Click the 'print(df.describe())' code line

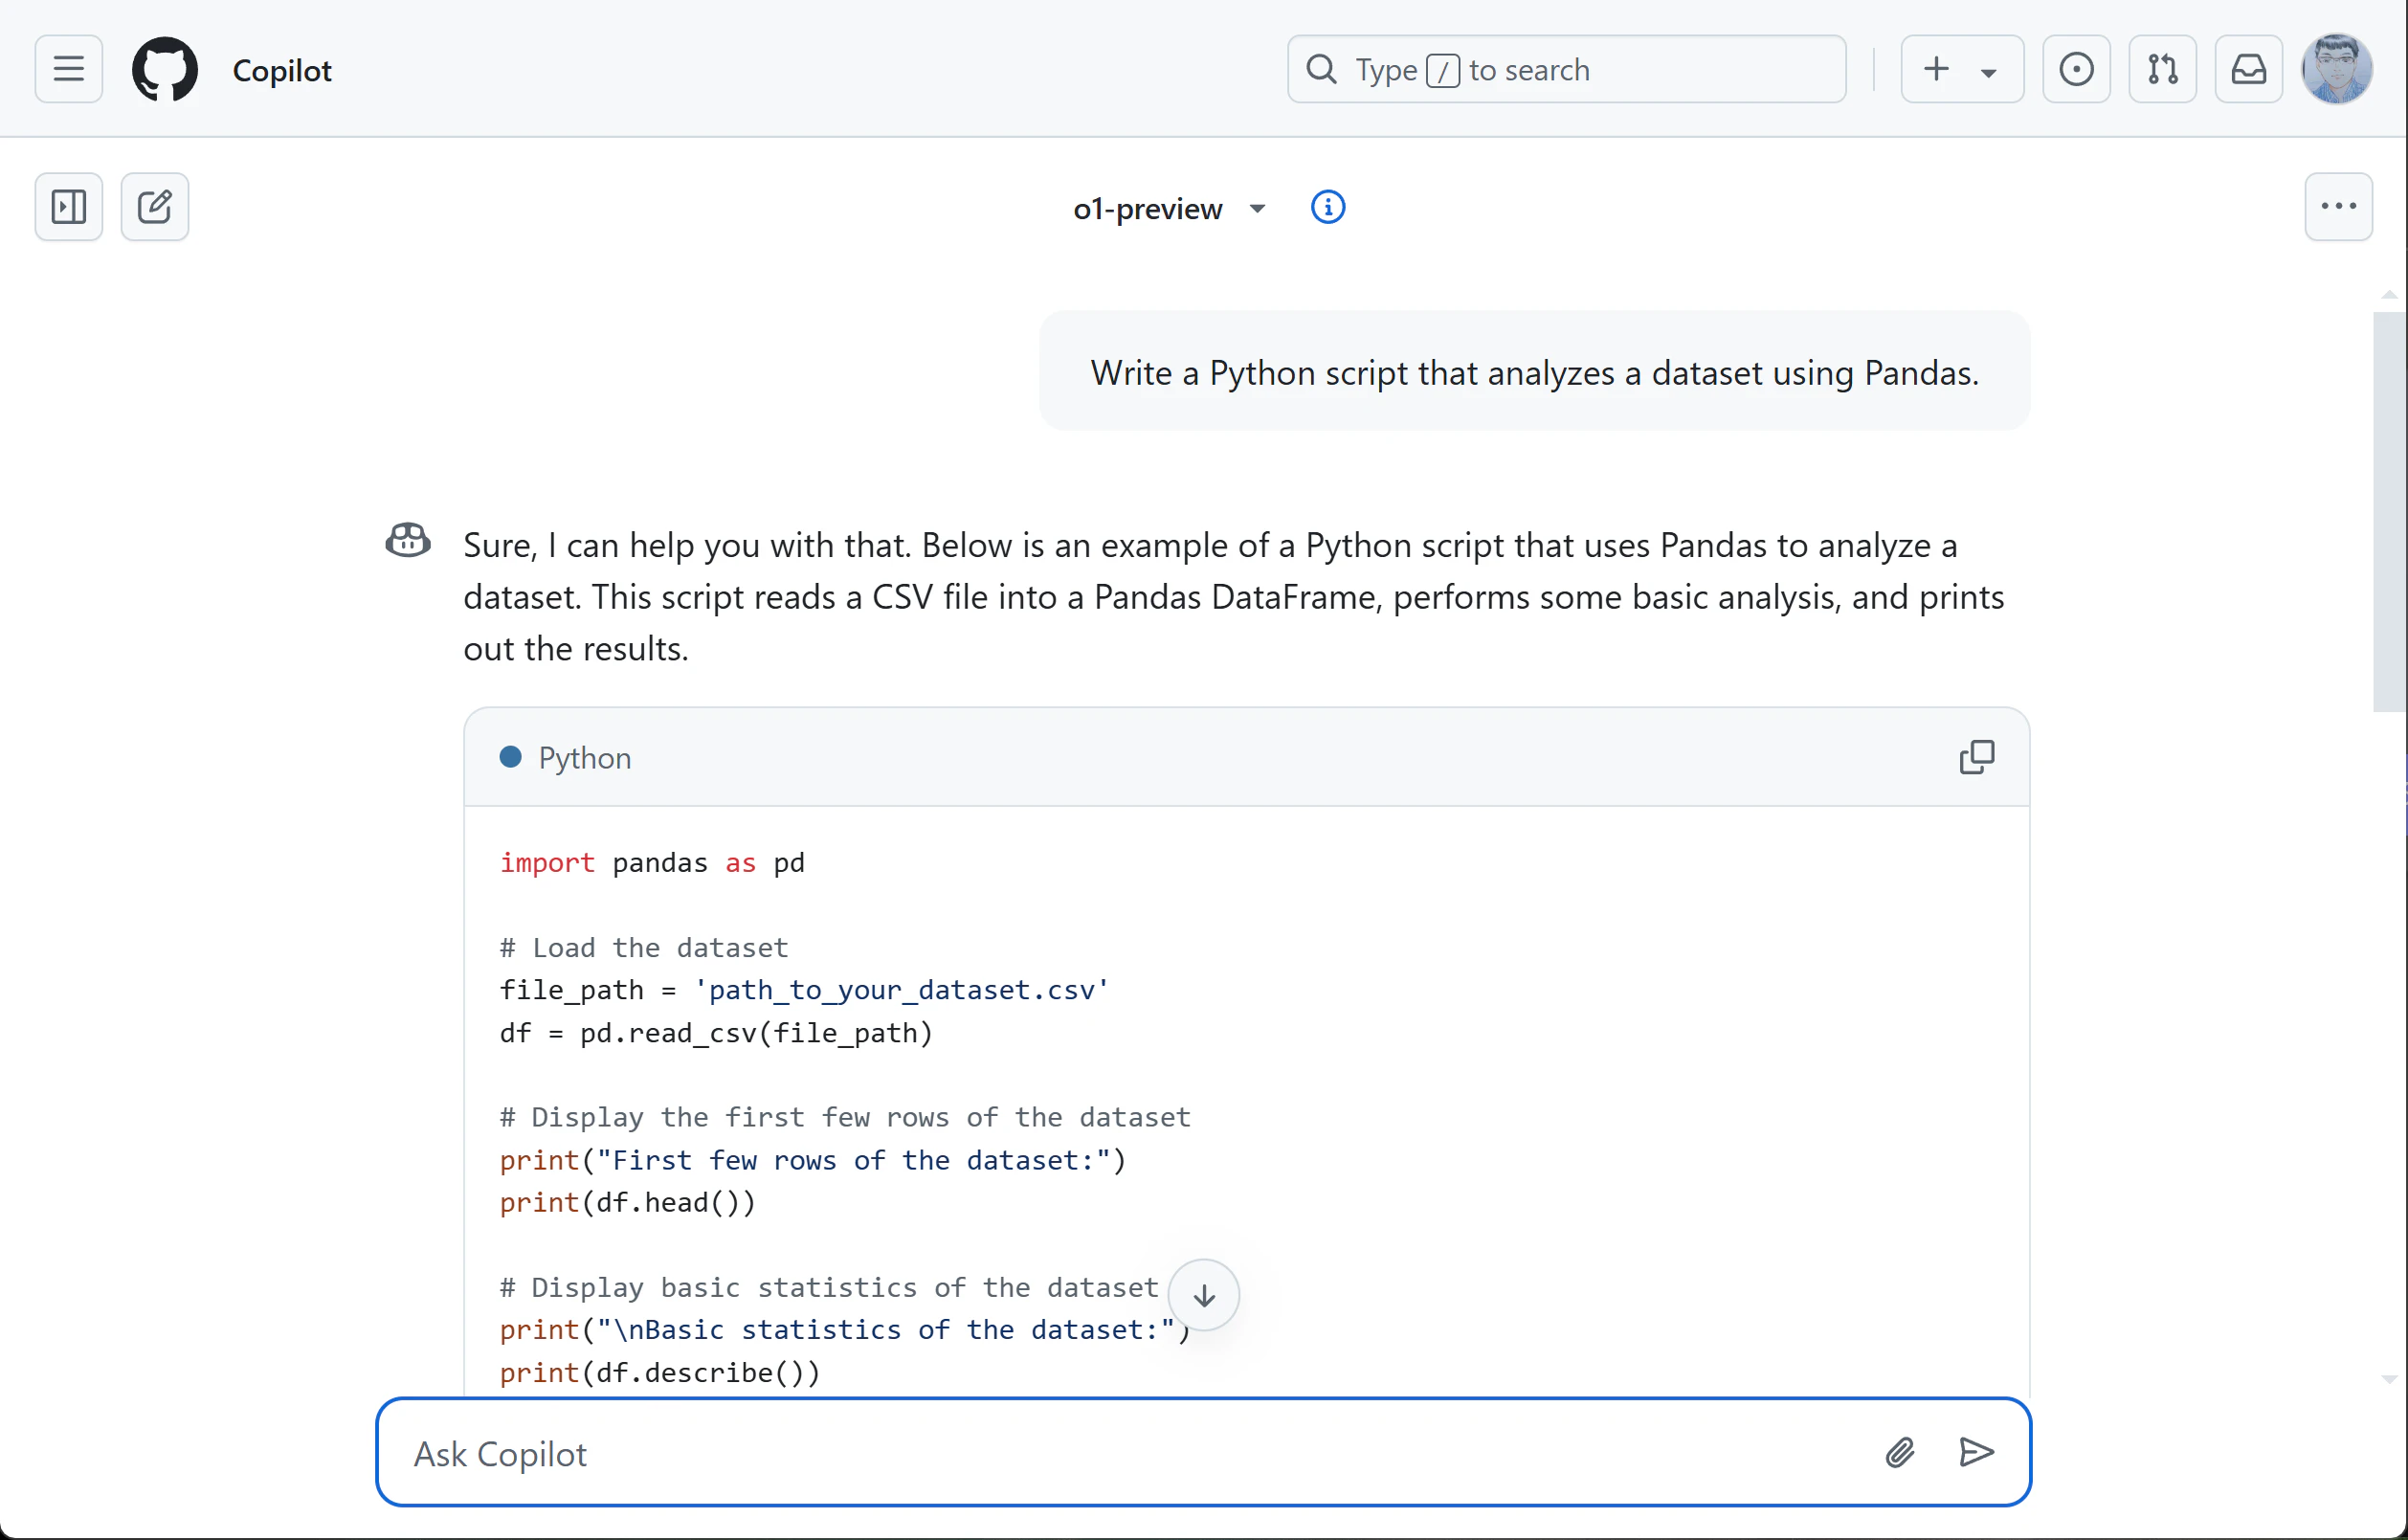point(660,1372)
